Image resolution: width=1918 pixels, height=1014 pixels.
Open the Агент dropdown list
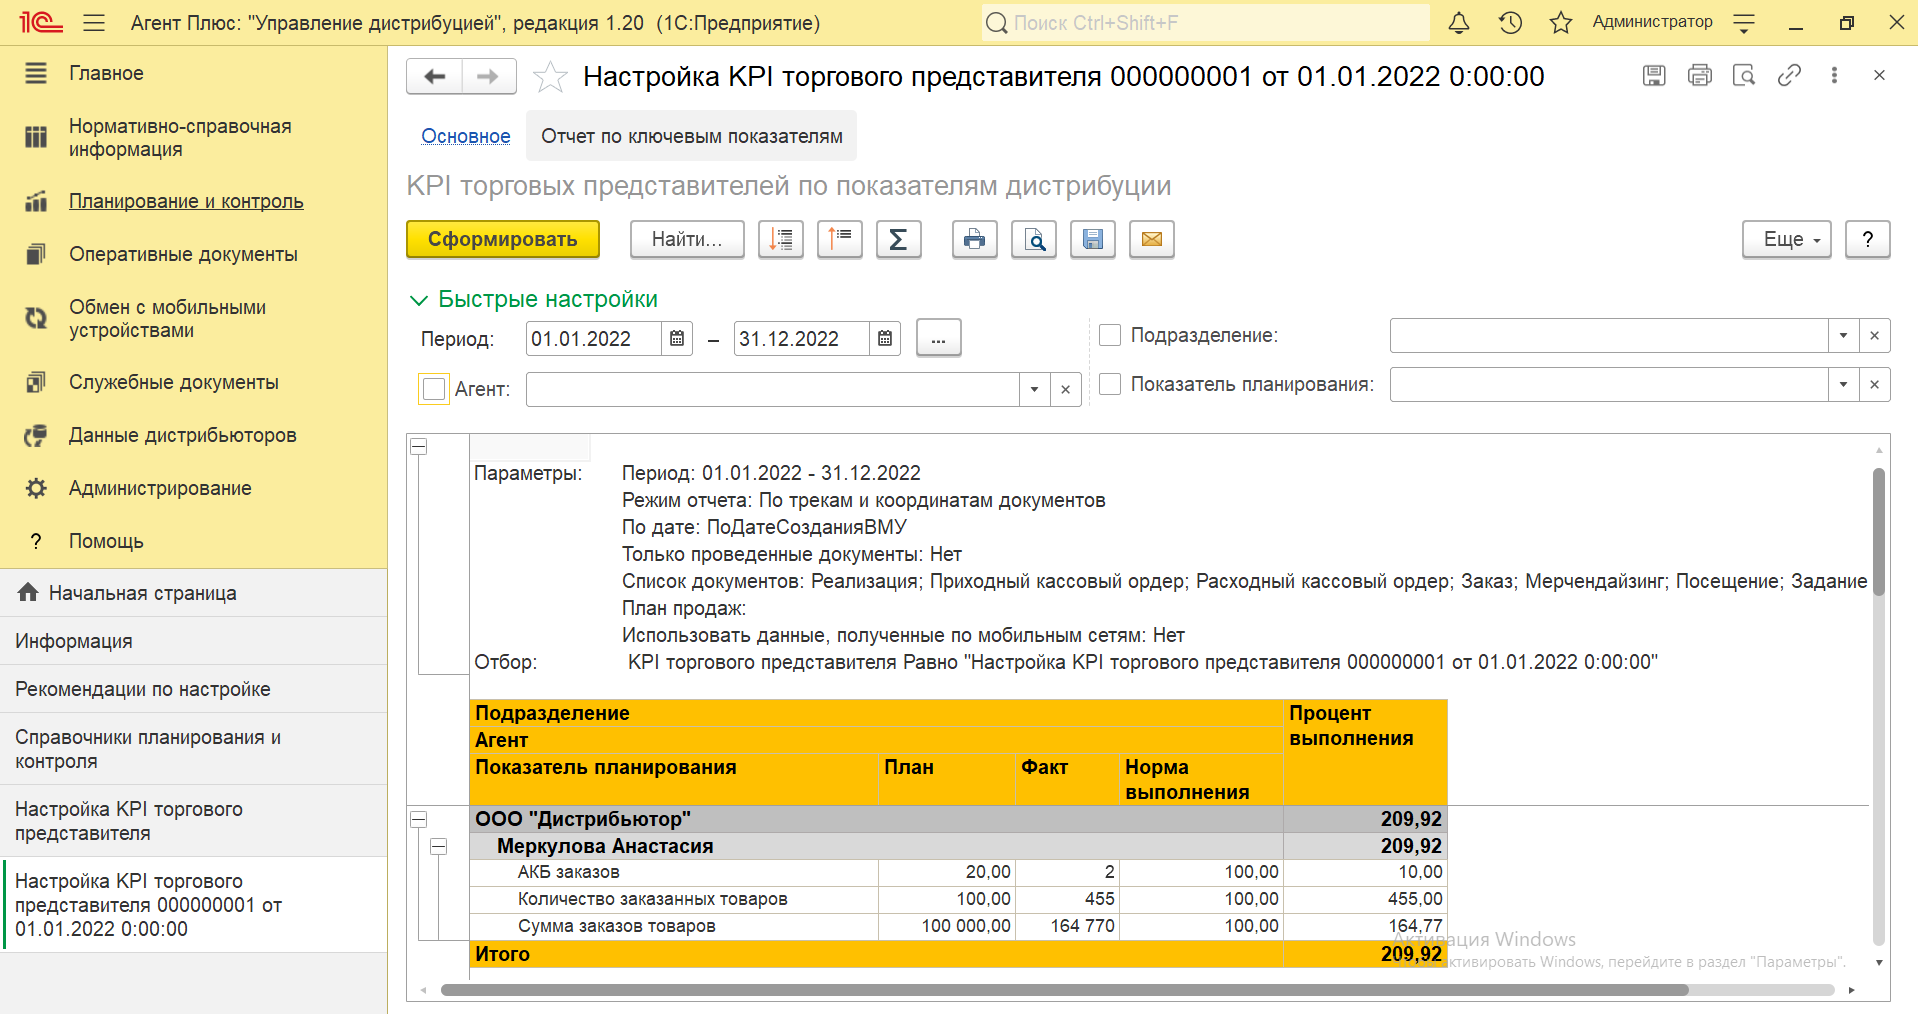1035,389
